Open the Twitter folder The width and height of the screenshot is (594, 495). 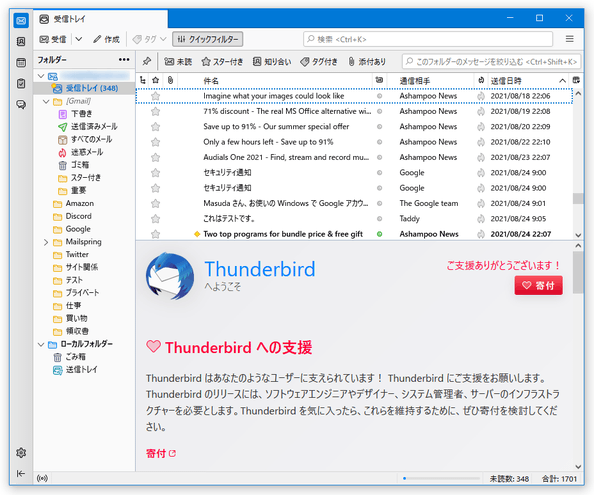tap(71, 255)
